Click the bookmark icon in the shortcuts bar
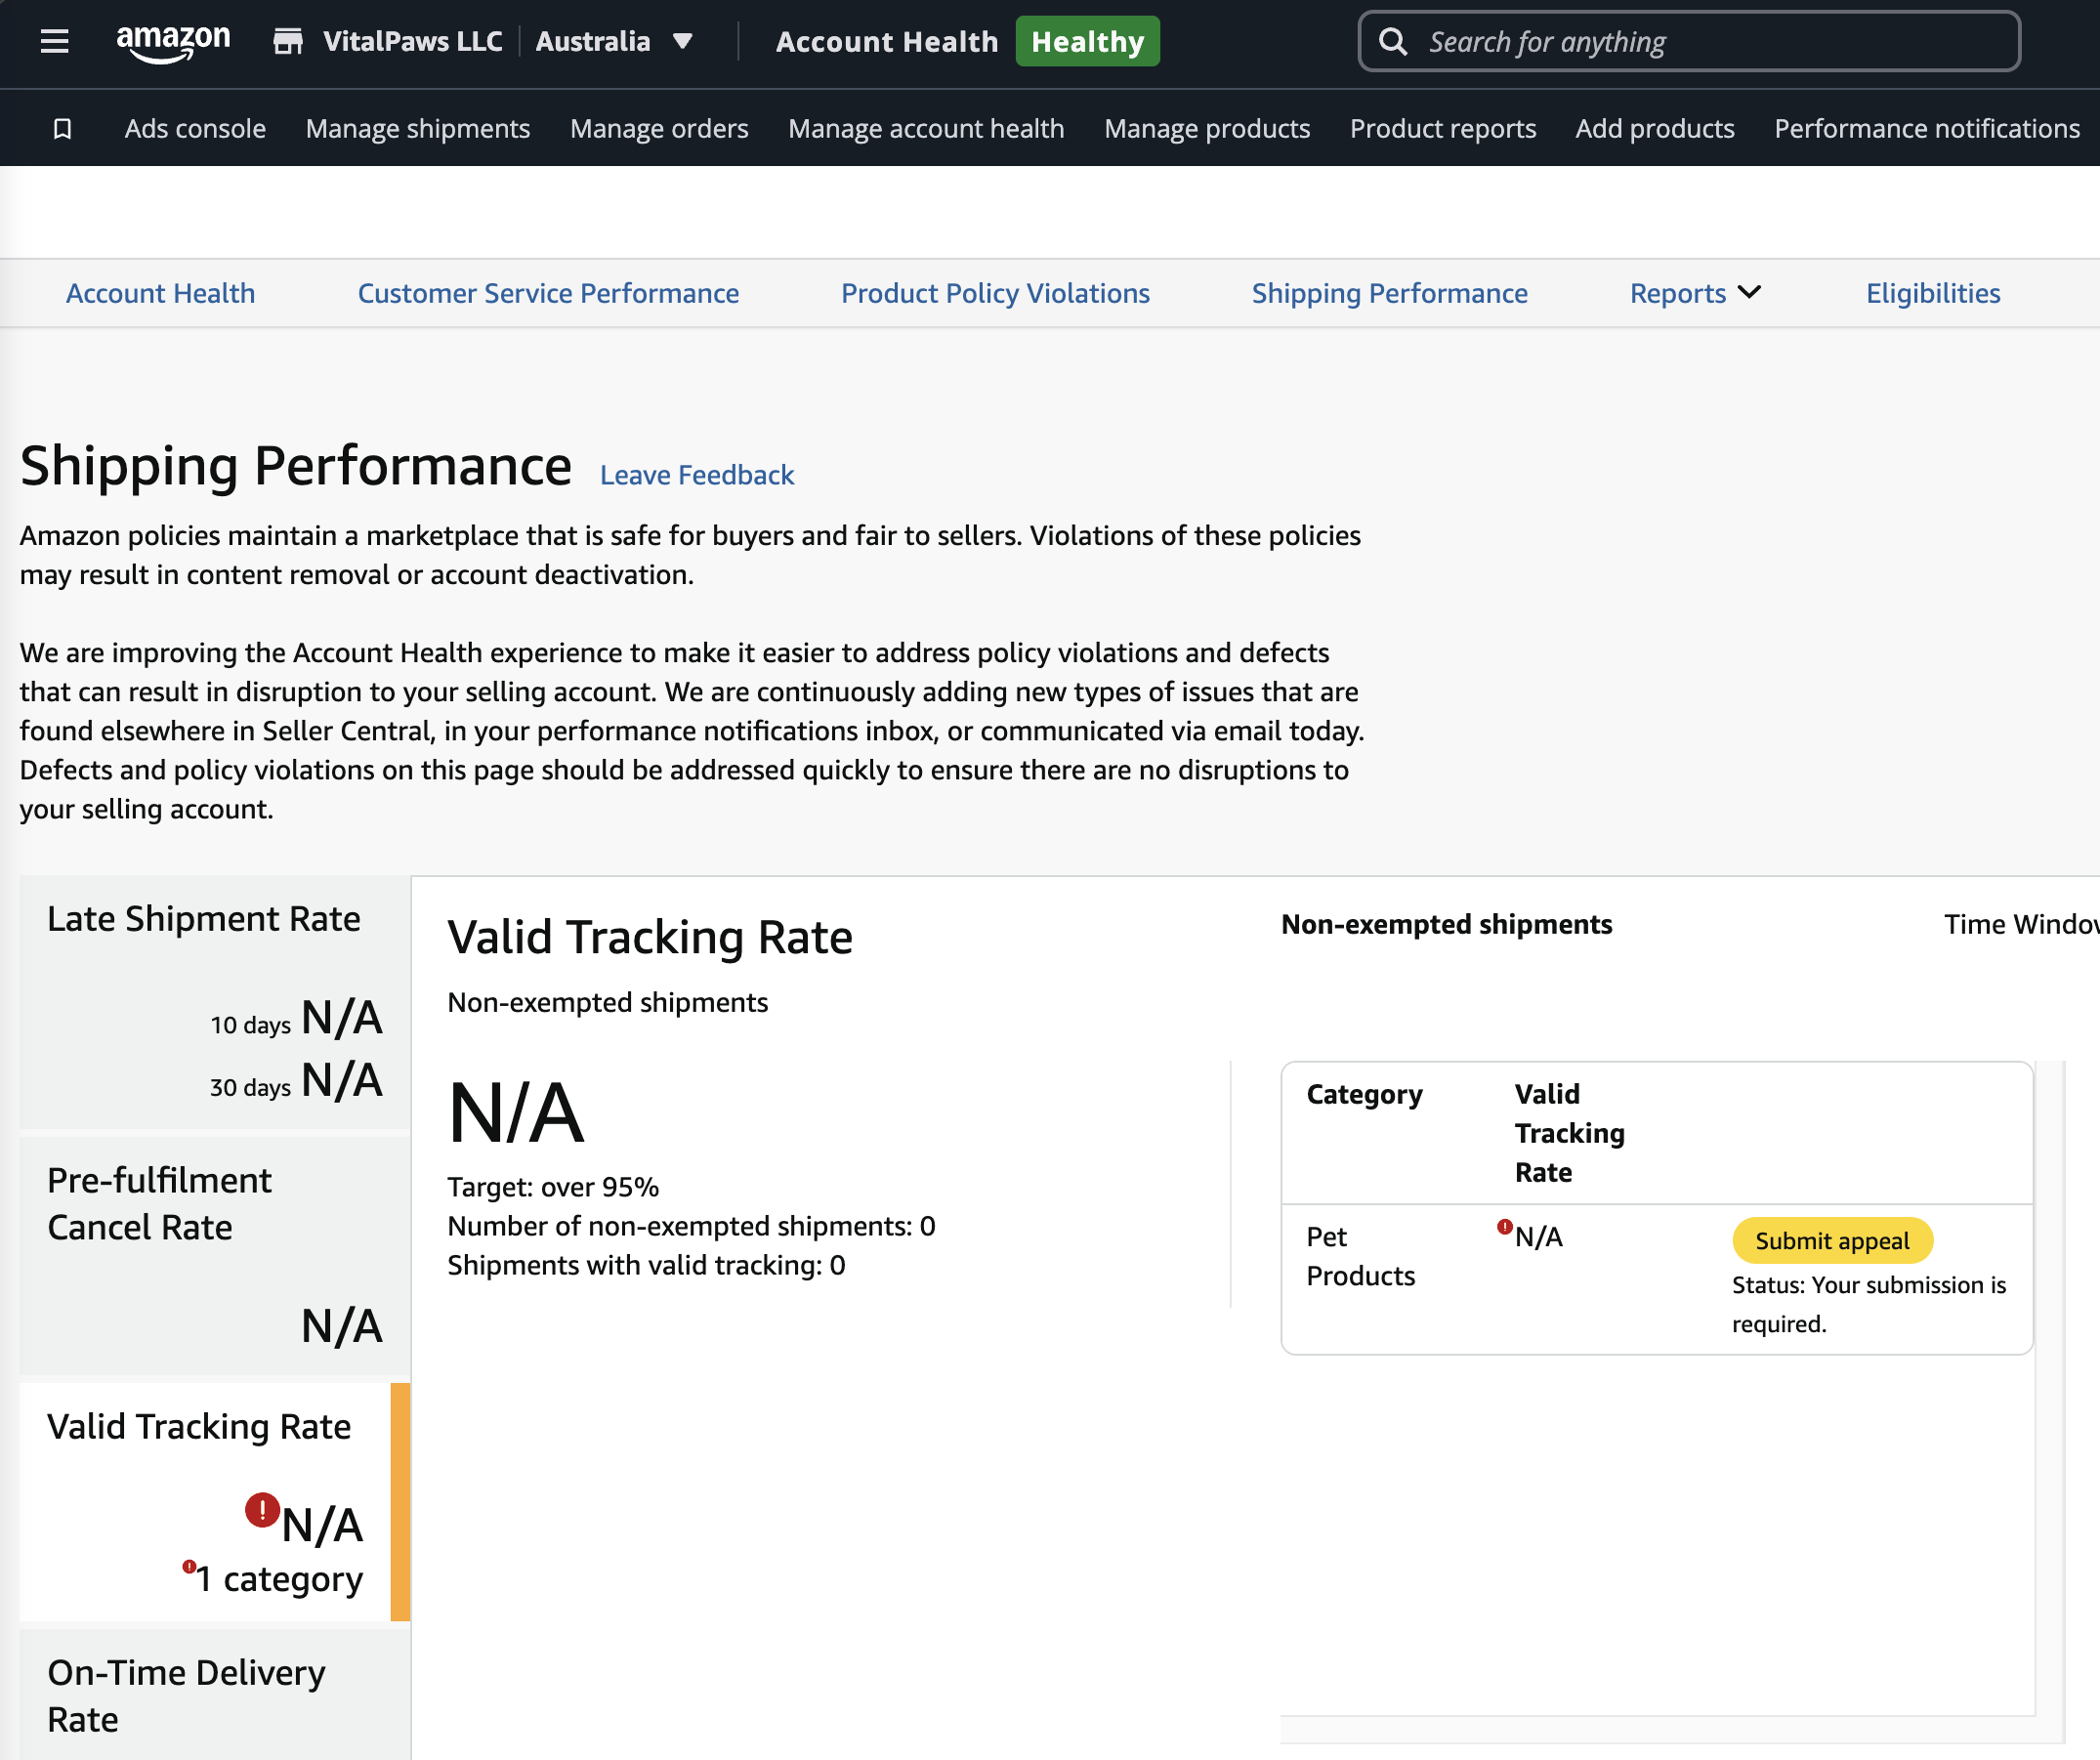Image resolution: width=2100 pixels, height=1760 pixels. [62, 129]
